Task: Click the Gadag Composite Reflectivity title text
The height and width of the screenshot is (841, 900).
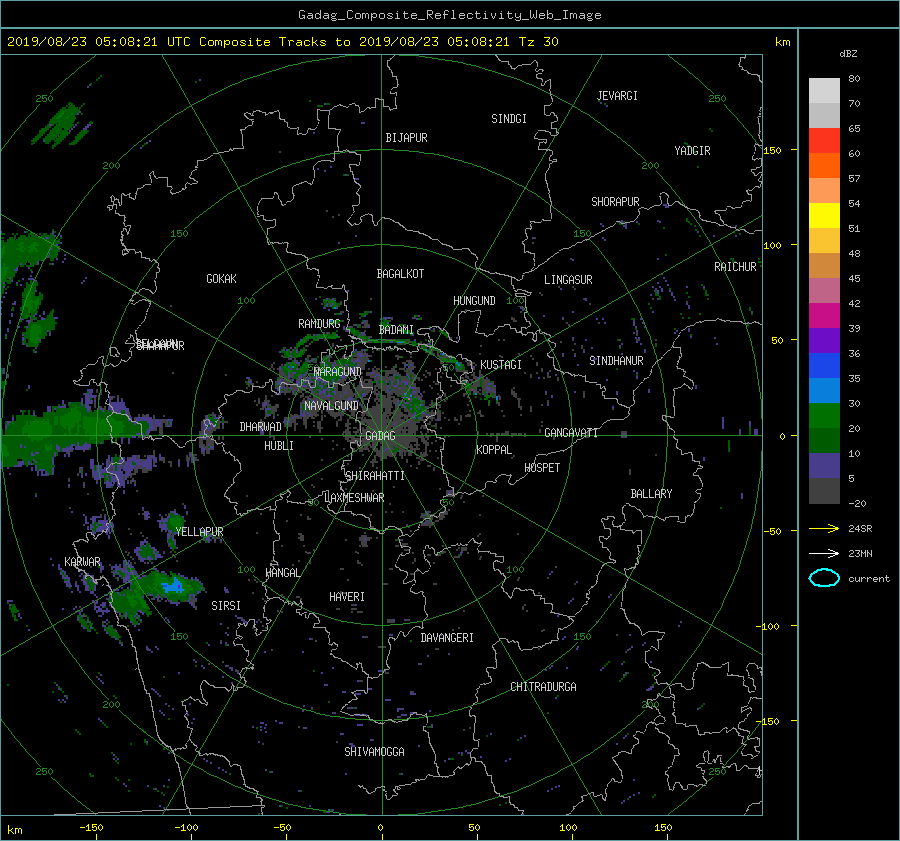Action: pyautogui.click(x=449, y=15)
